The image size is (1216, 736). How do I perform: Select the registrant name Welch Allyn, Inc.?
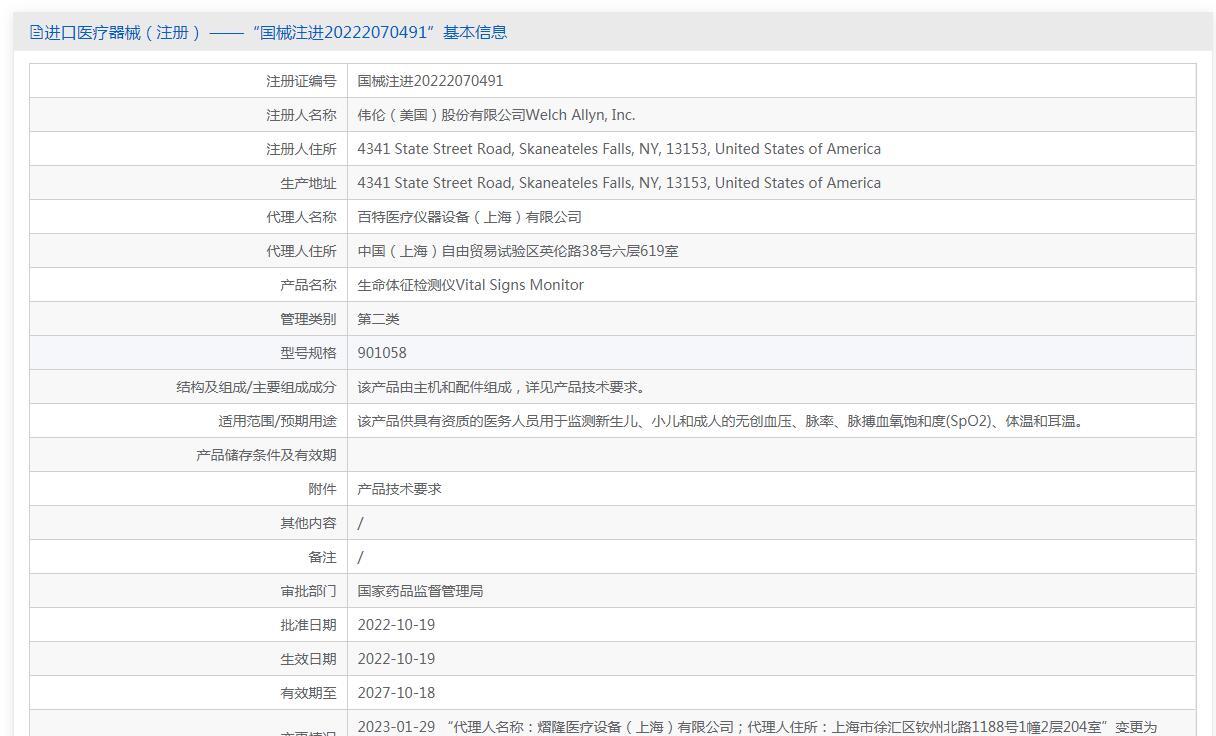click(496, 115)
